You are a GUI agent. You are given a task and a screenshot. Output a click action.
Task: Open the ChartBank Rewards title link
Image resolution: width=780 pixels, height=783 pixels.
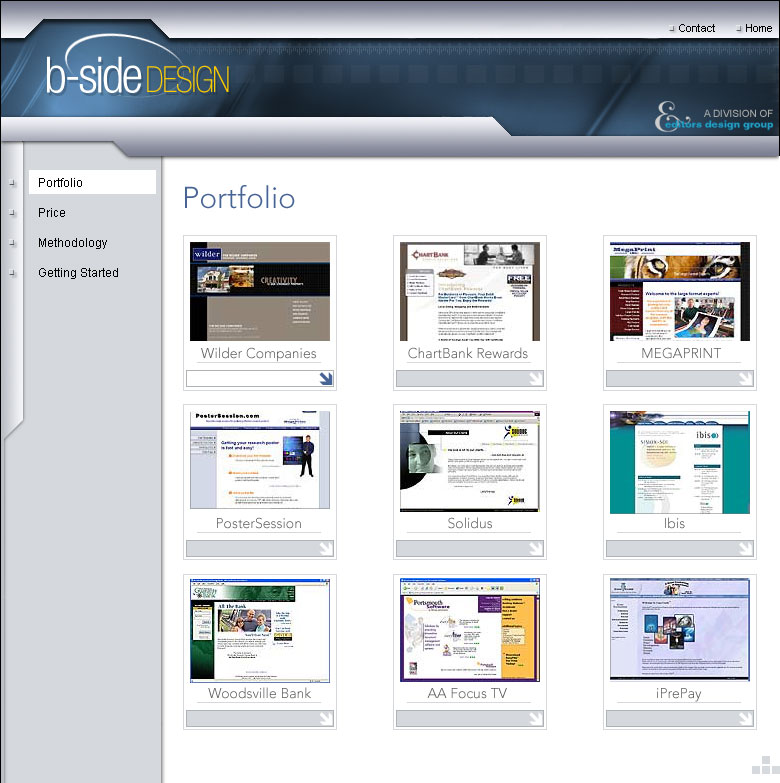tap(468, 354)
